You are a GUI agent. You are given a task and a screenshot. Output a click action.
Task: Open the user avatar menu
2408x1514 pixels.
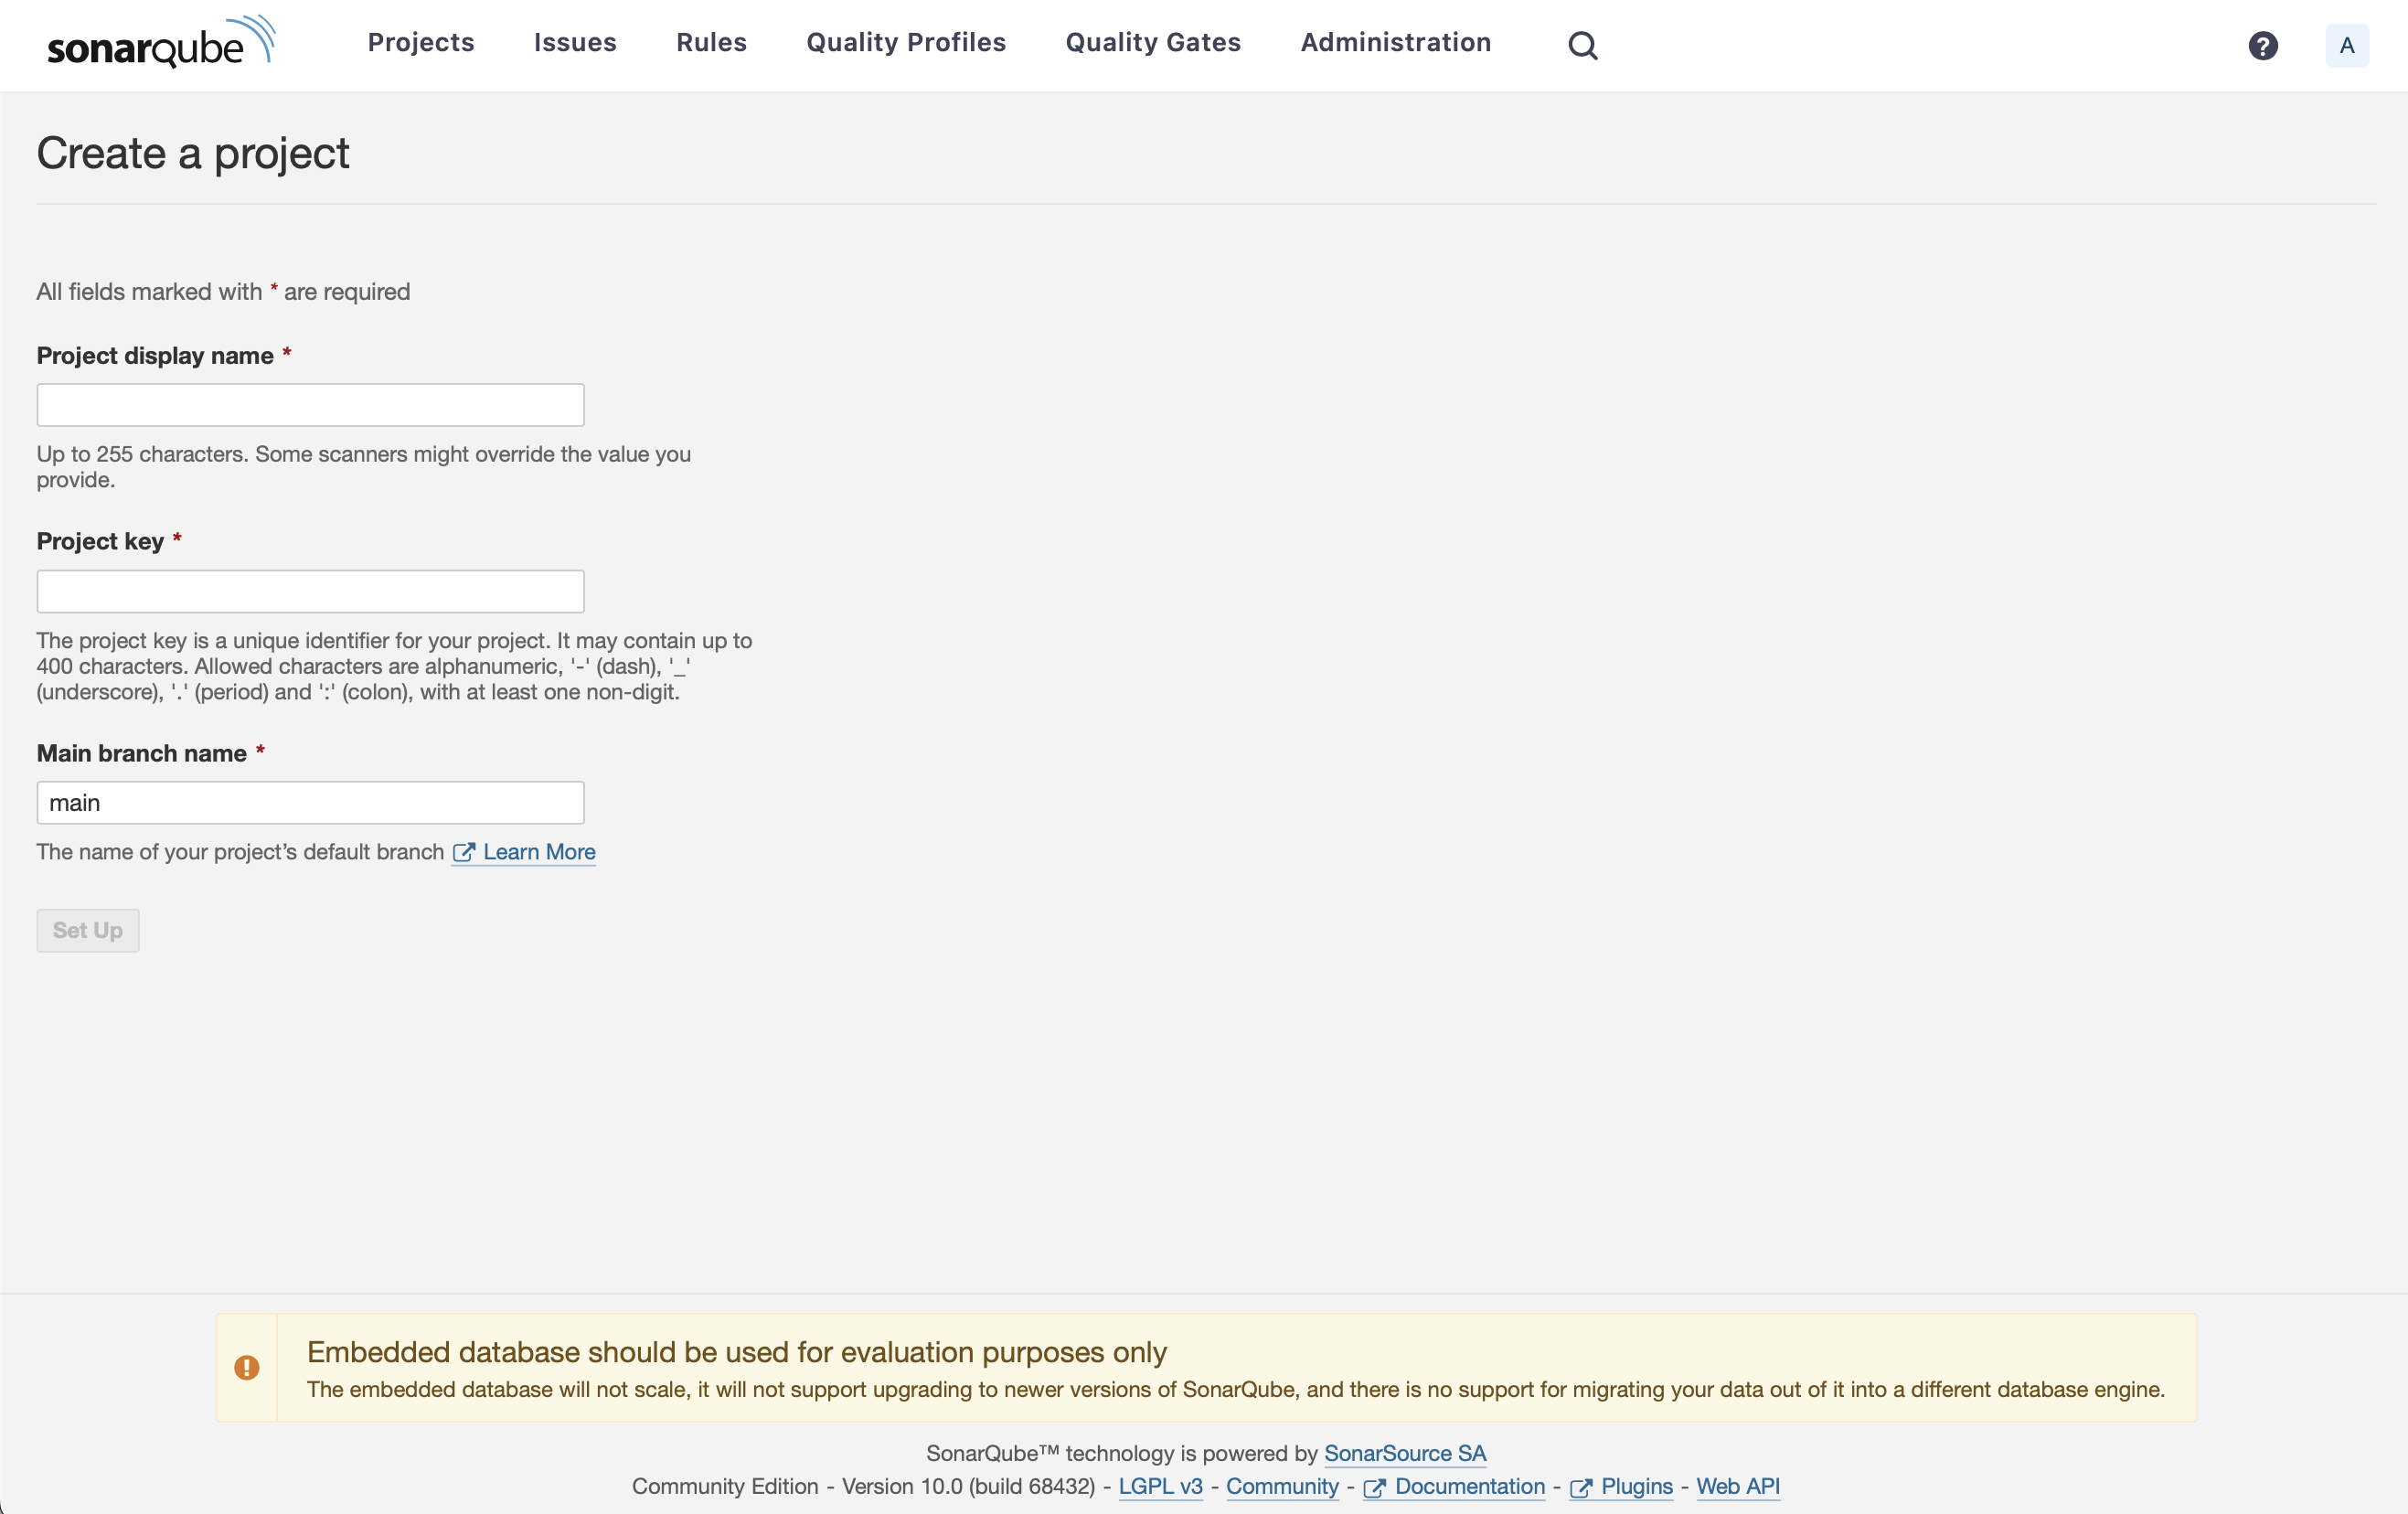point(2347,45)
